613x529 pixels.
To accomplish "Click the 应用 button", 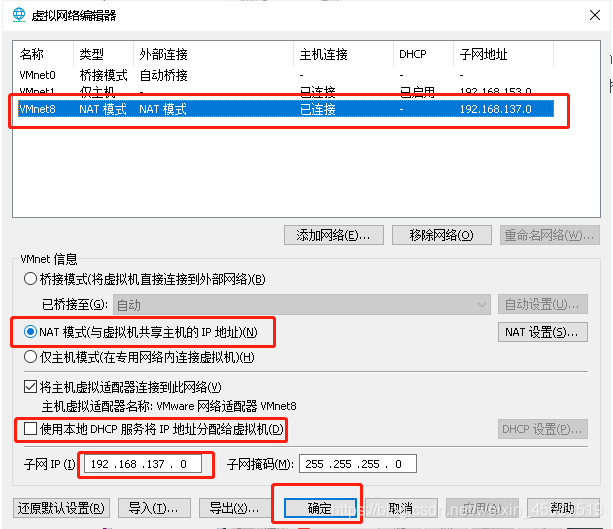I will [482, 508].
